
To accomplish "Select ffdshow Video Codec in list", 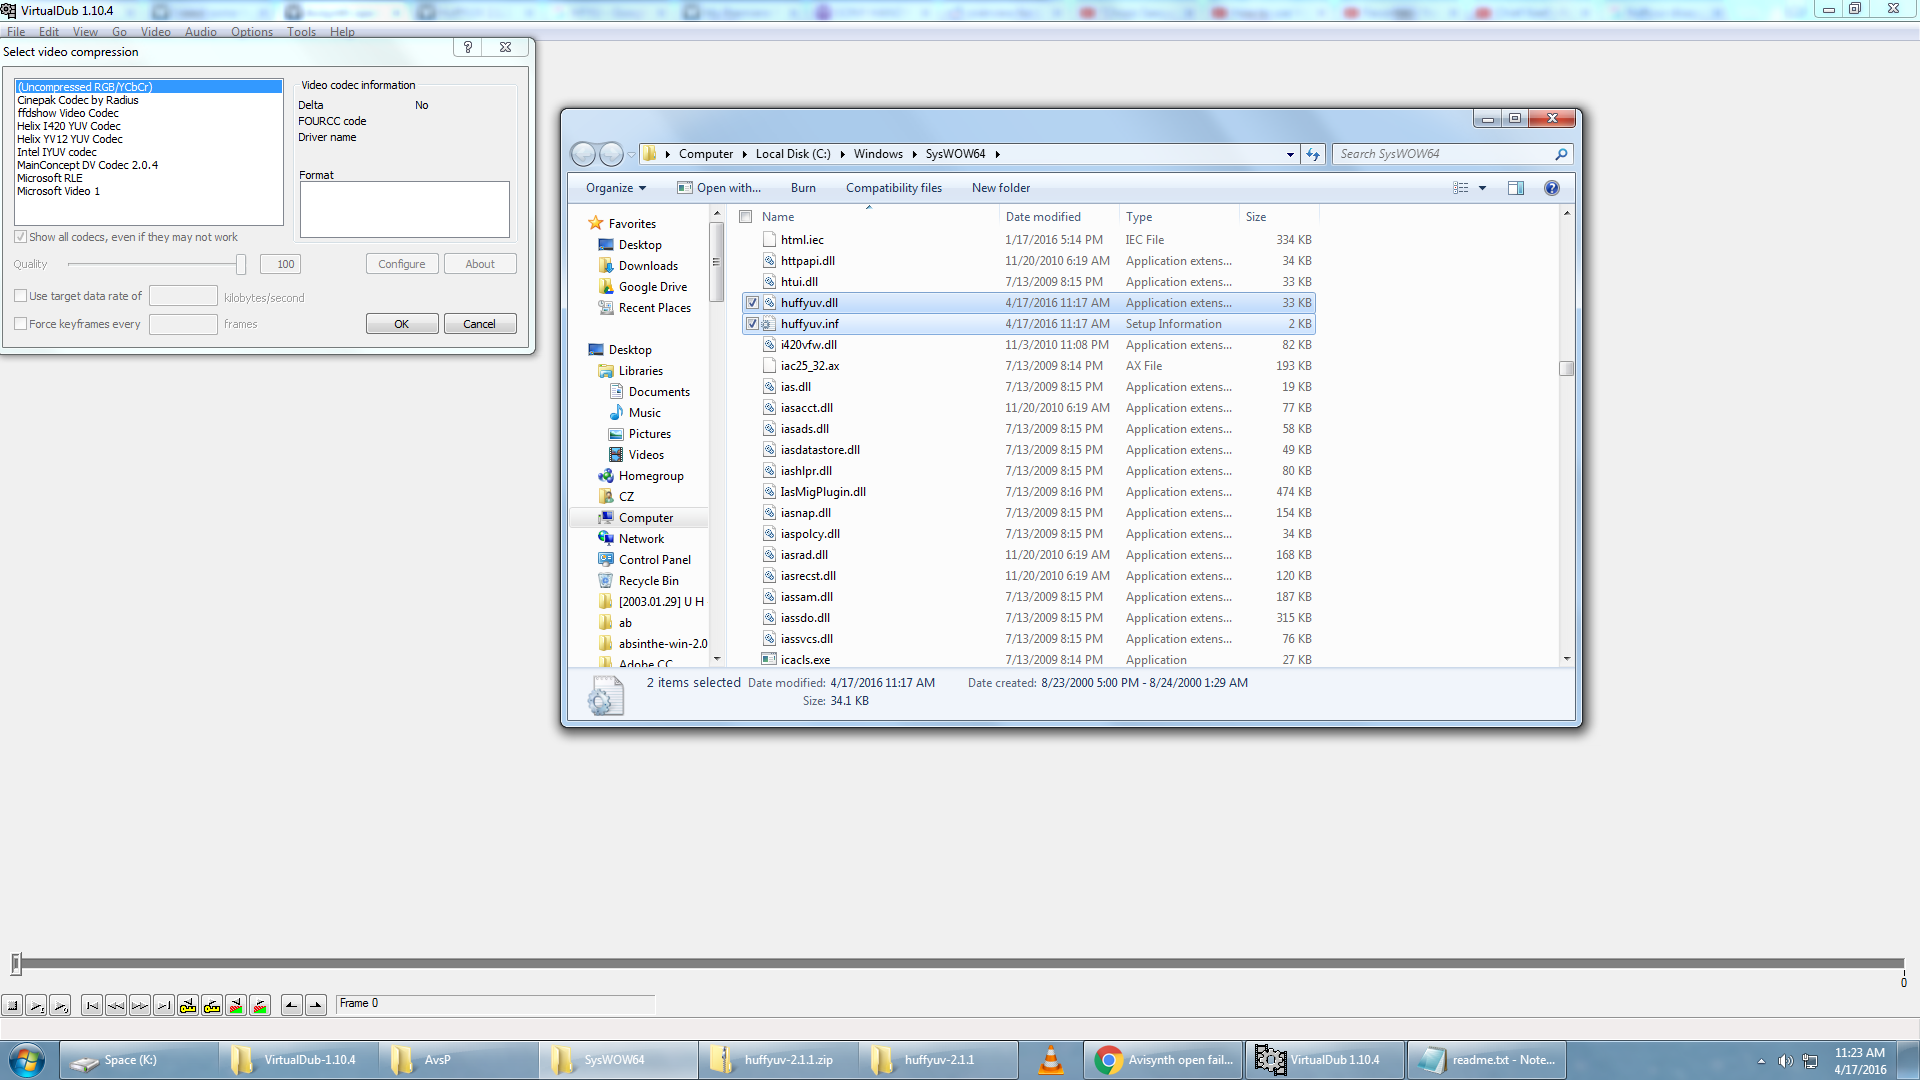I will click(68, 113).
